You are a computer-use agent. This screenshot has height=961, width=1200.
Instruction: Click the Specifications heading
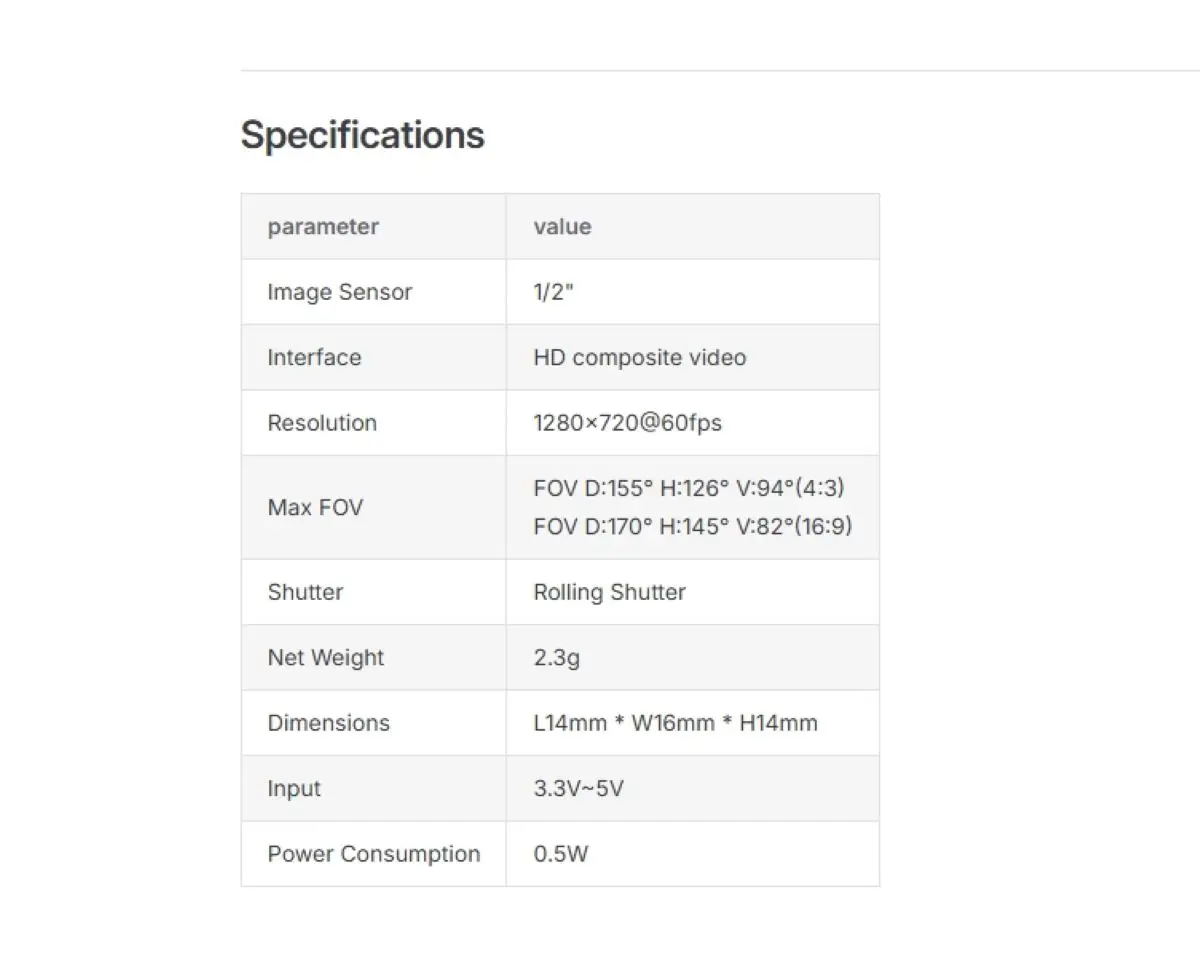click(362, 135)
